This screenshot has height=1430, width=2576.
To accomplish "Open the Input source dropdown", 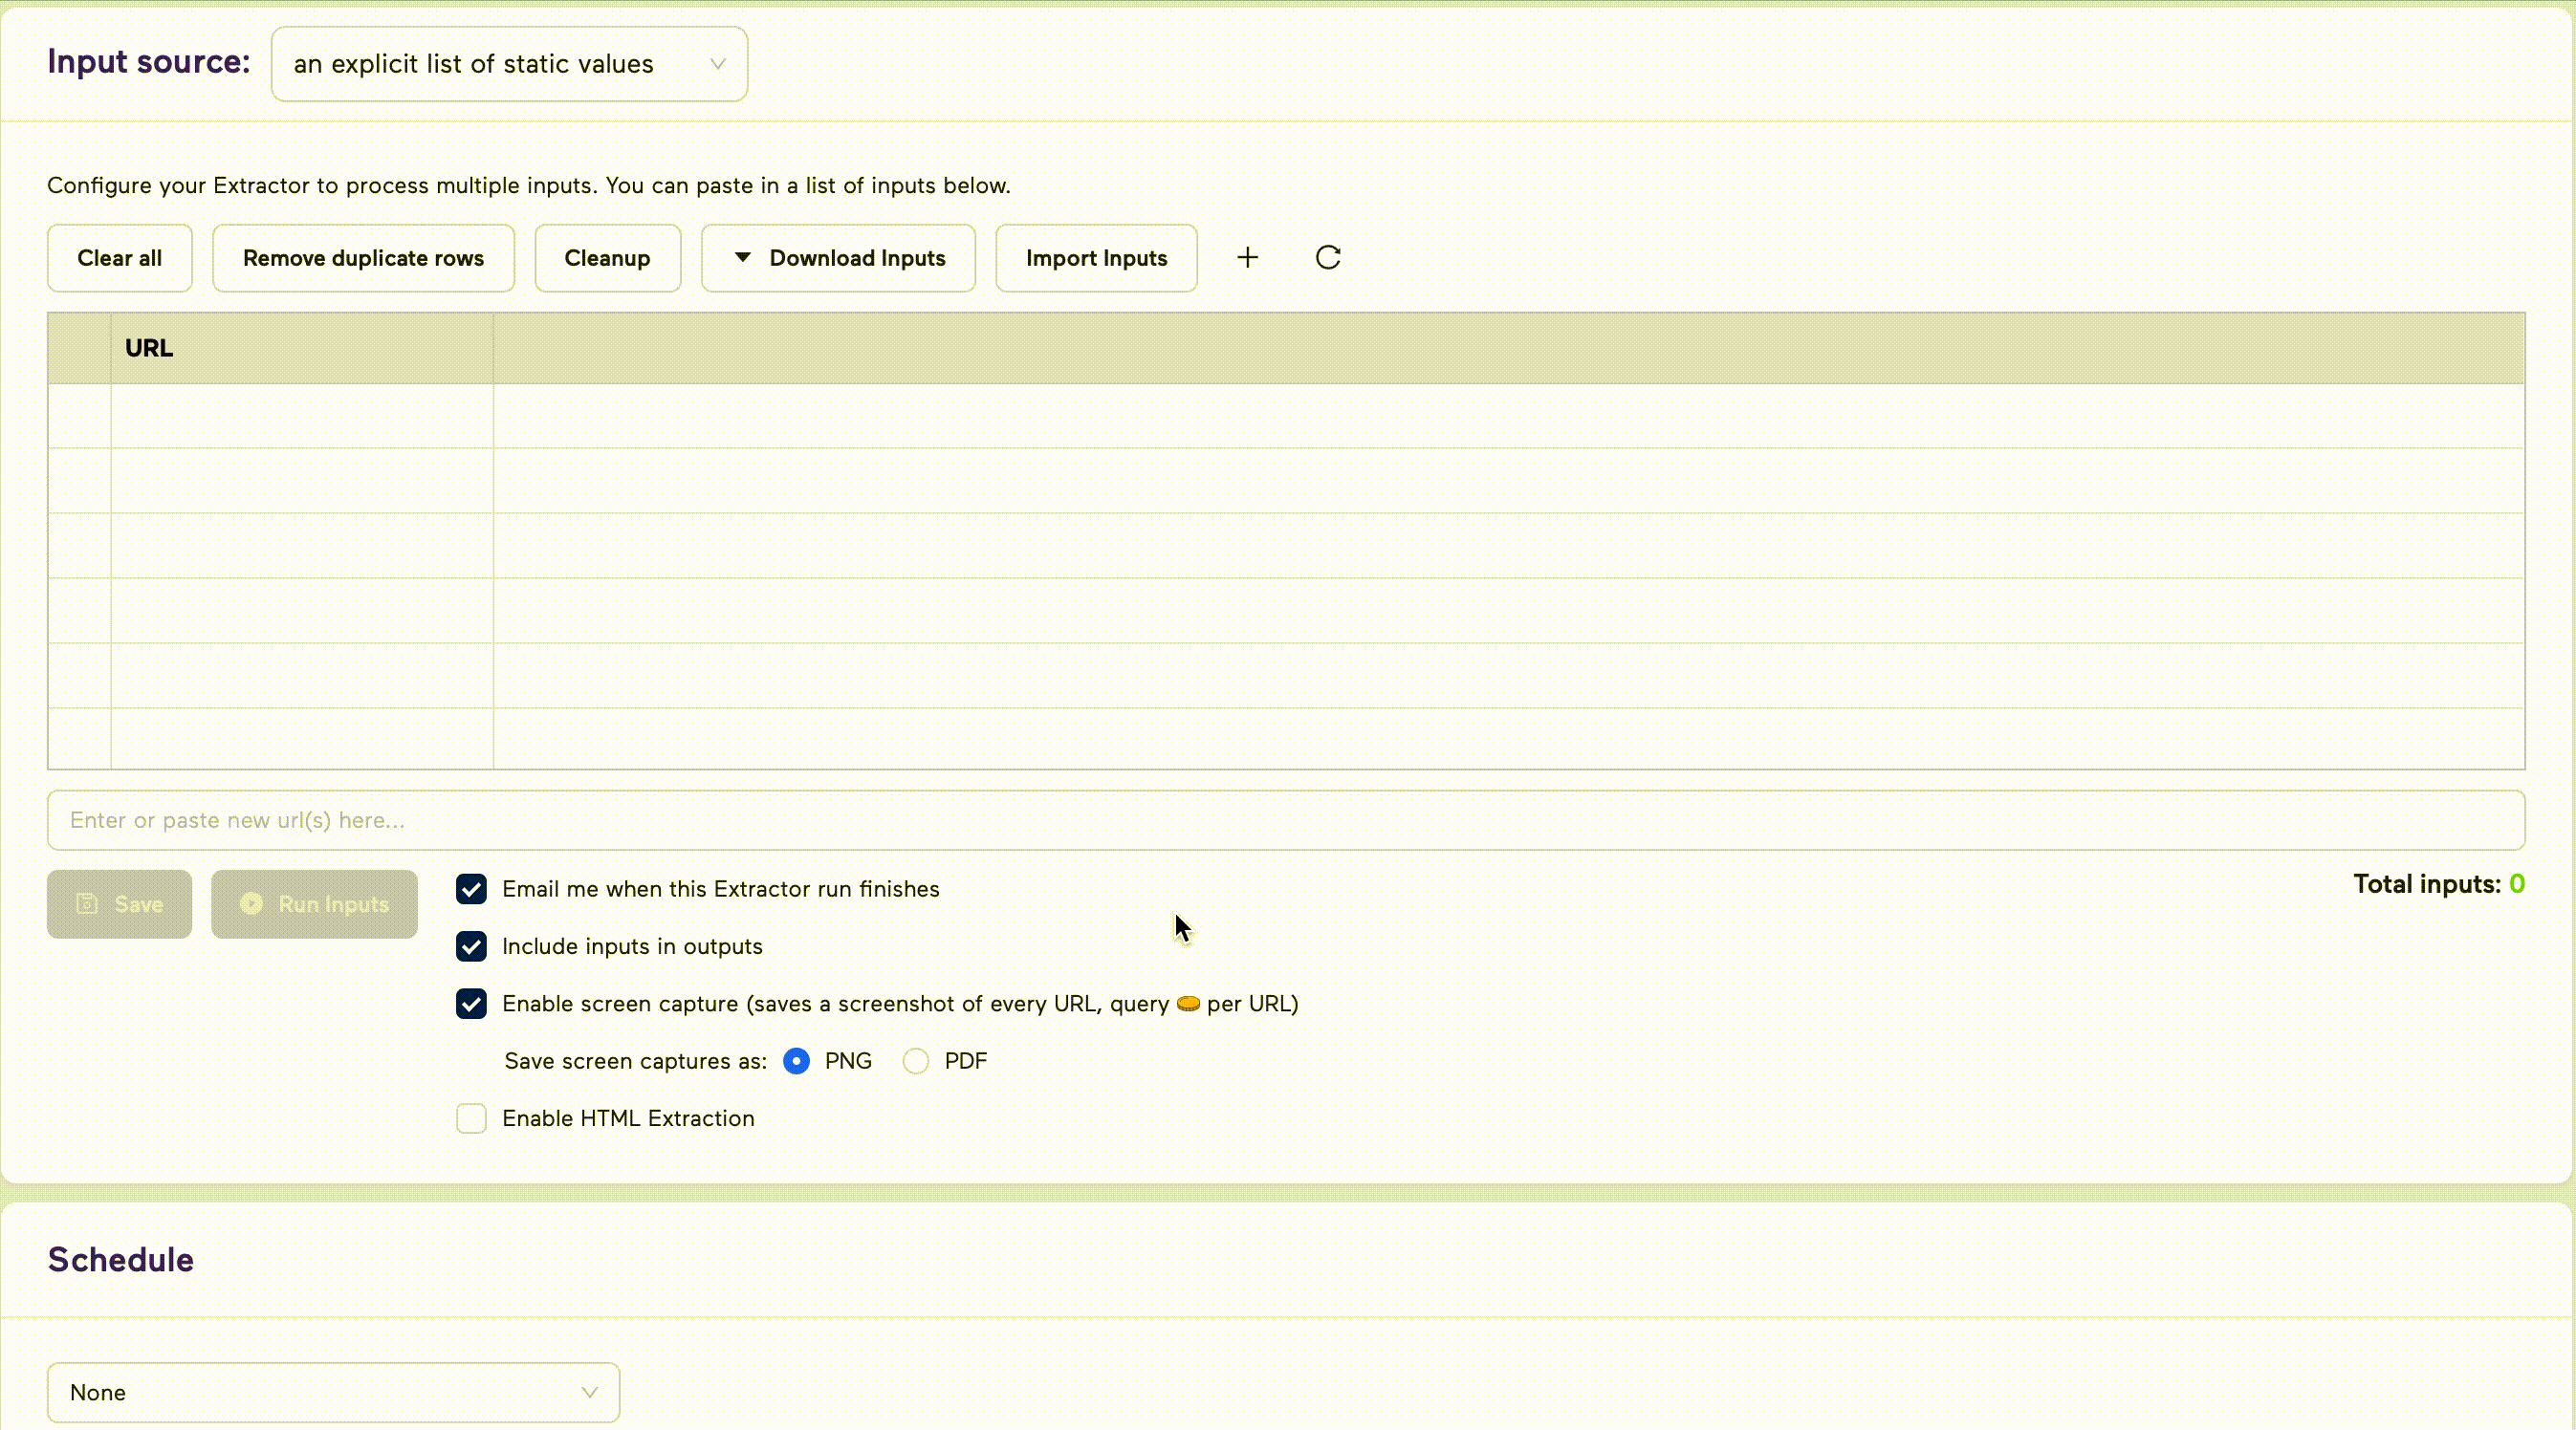I will tap(509, 64).
